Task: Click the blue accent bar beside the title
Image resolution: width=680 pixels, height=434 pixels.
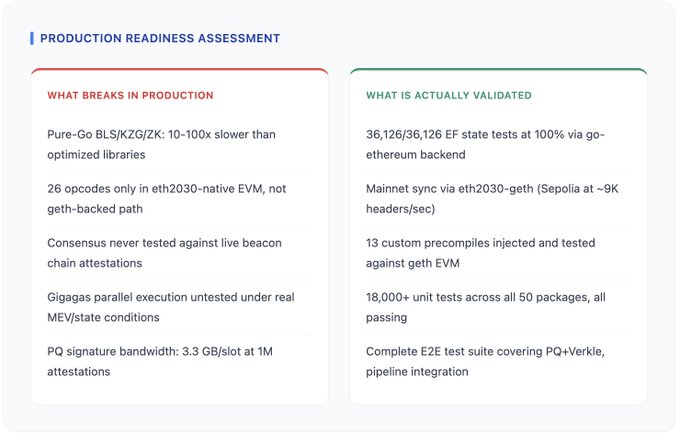Action: (x=32, y=38)
